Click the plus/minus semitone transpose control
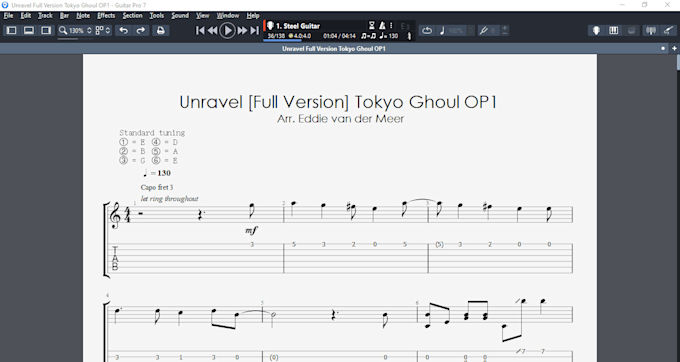This screenshot has height=362, width=680. tap(505, 30)
